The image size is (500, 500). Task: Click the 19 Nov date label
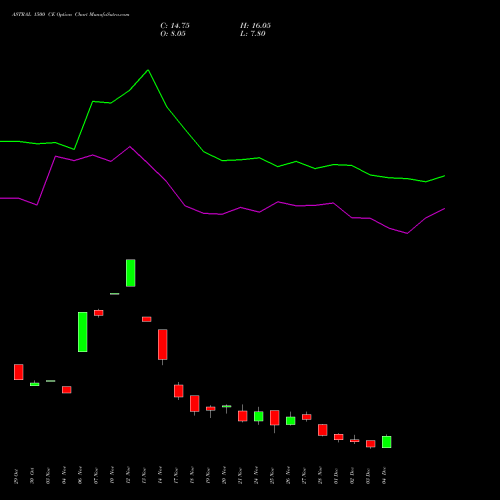coord(208,476)
